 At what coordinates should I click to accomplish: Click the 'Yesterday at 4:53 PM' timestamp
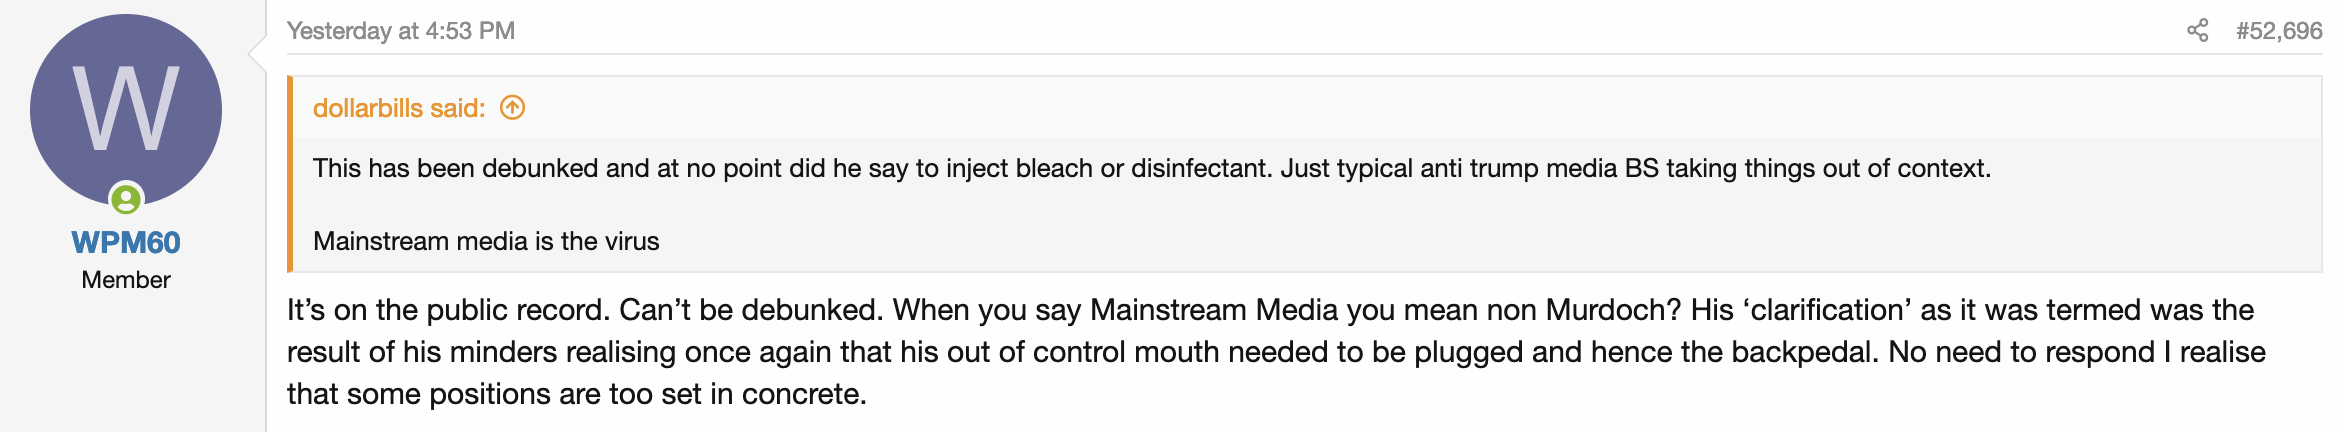point(401,31)
